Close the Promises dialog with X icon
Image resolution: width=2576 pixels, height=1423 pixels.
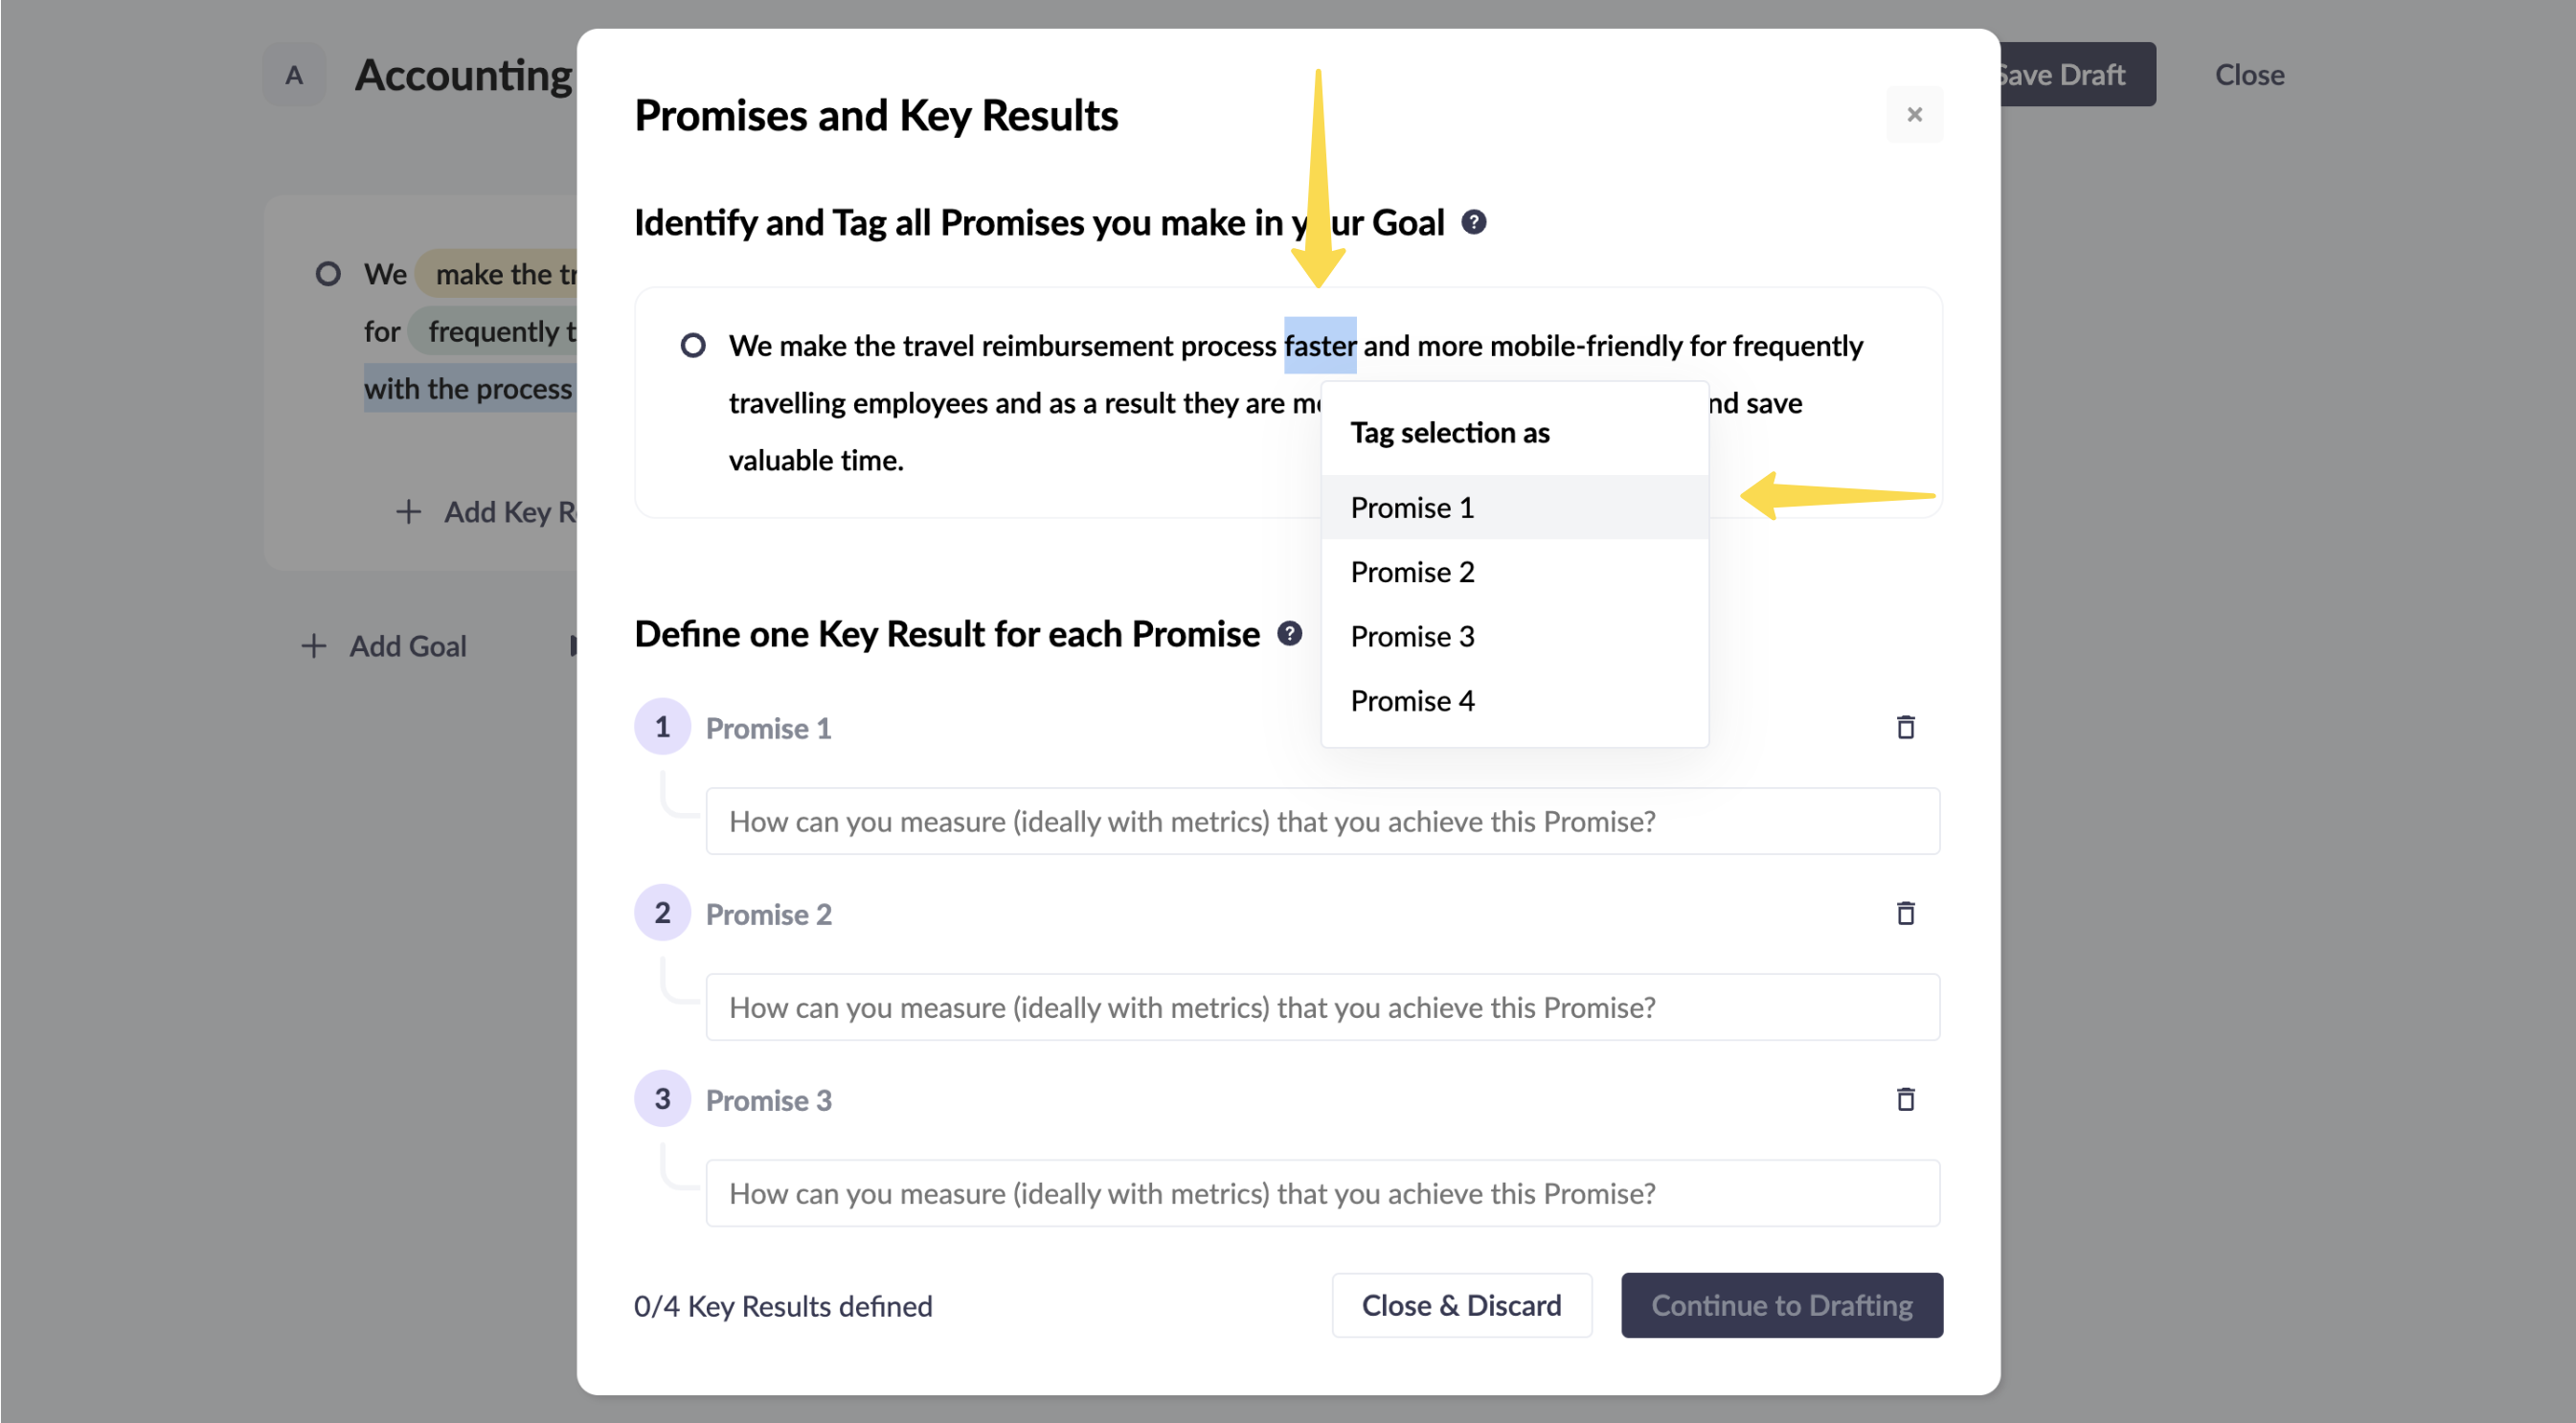[x=1914, y=114]
